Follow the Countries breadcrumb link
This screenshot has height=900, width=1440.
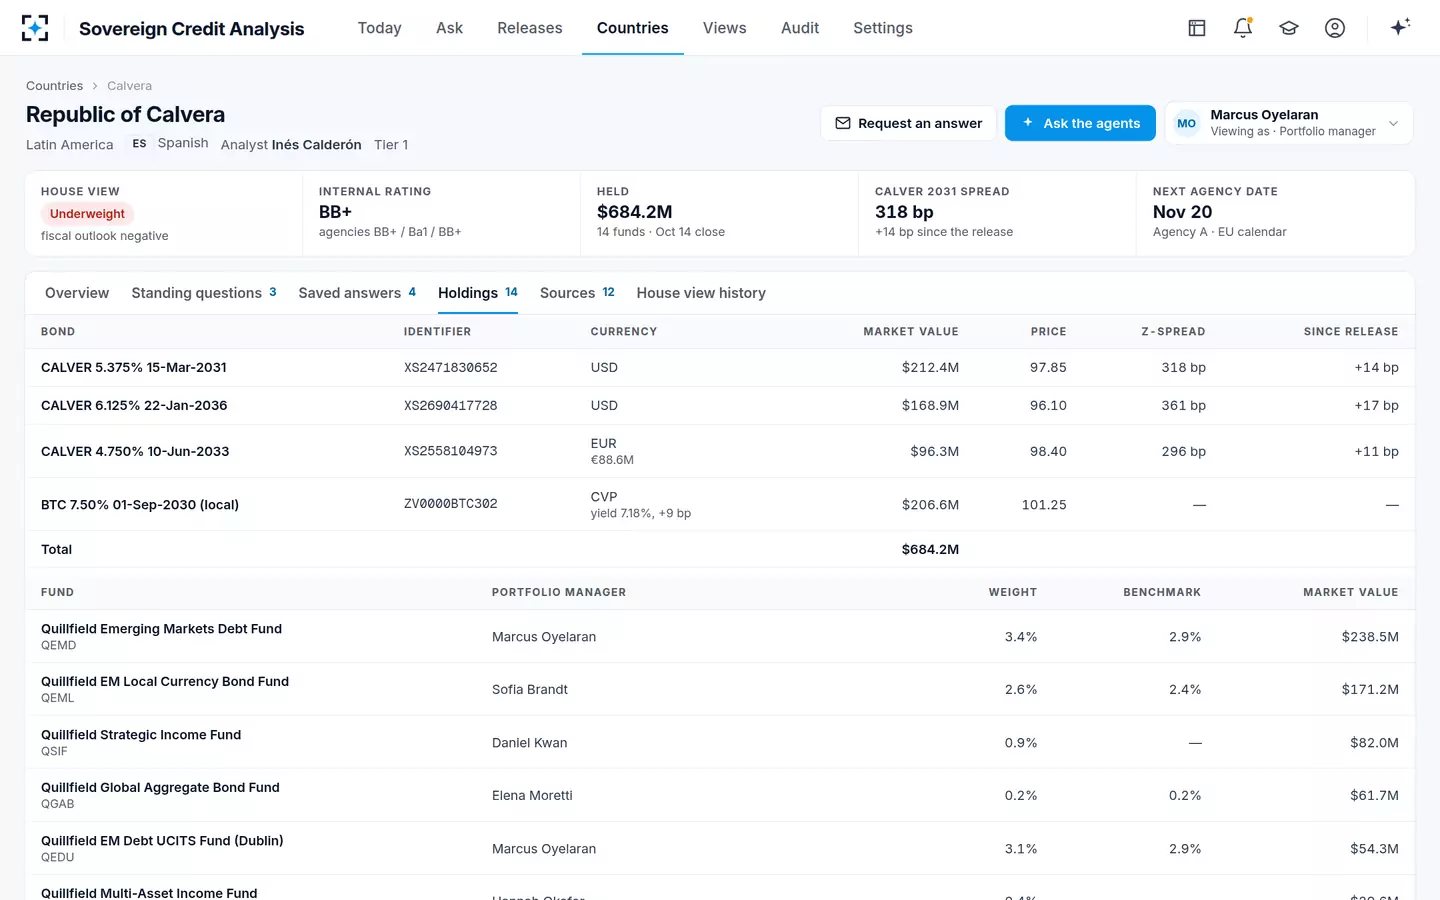54,86
